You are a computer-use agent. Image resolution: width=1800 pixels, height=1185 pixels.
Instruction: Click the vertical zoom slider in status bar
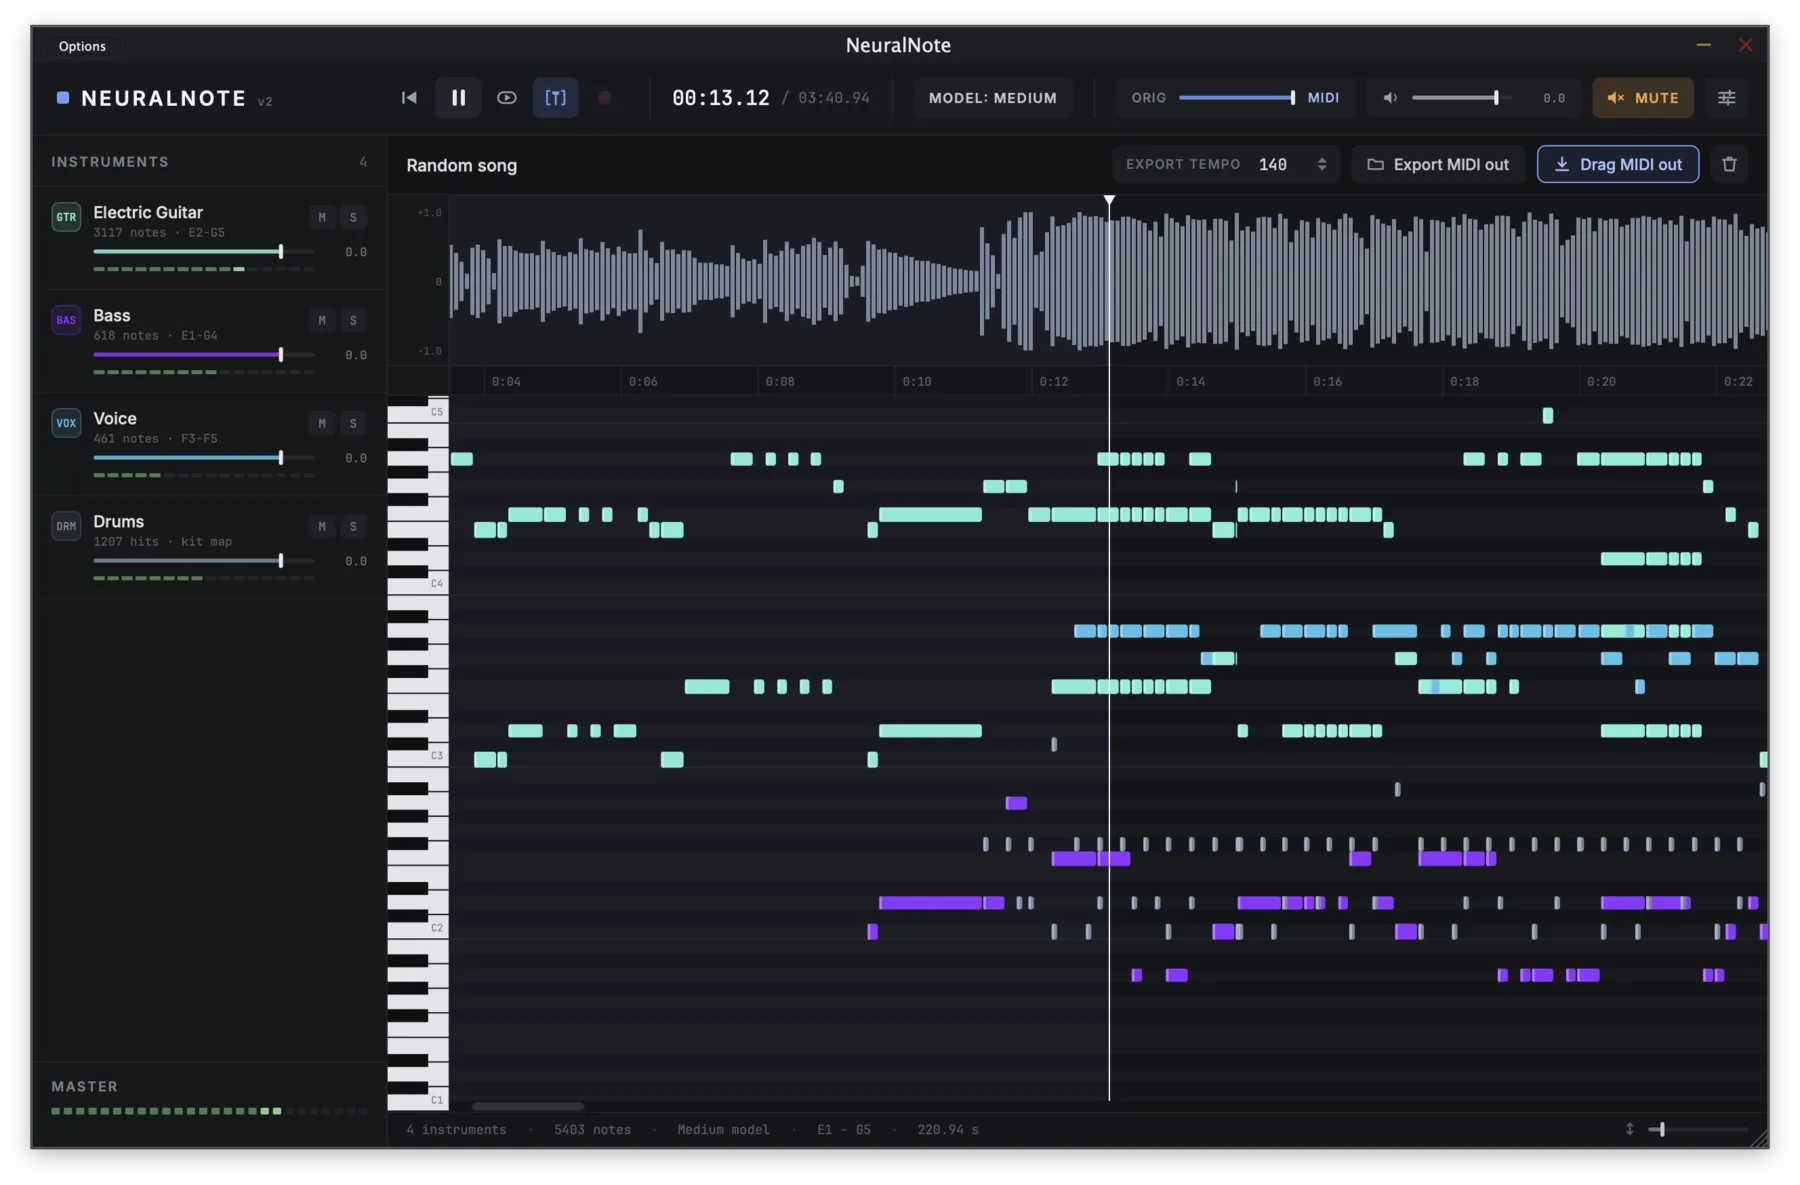point(1698,1129)
